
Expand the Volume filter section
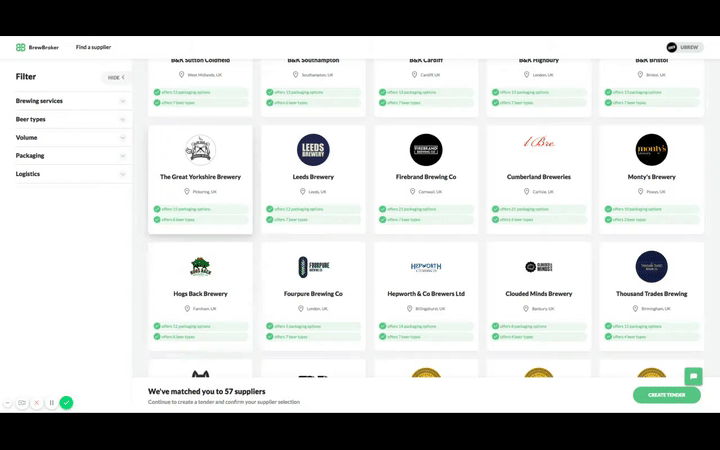click(68, 137)
